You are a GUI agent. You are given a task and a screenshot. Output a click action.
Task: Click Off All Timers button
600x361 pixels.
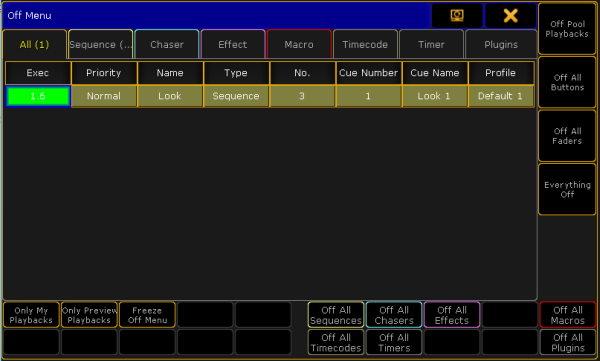394,343
